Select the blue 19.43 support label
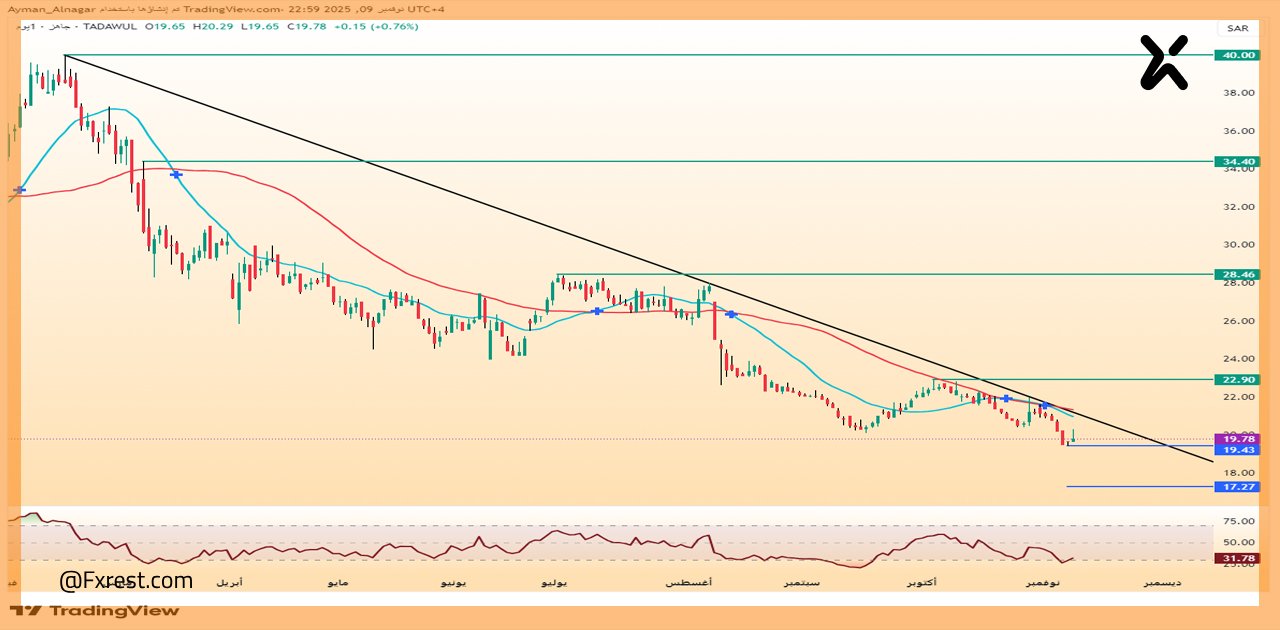 [x=1236, y=451]
